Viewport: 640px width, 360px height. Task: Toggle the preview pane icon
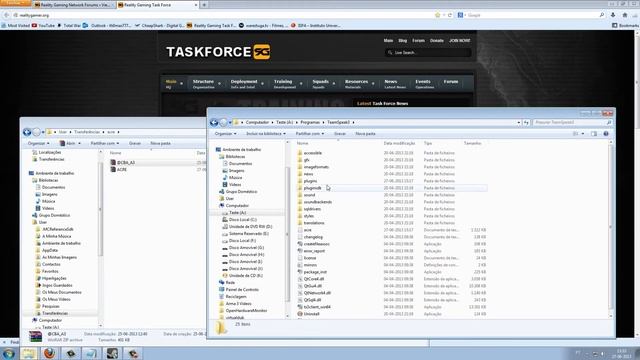[x=594, y=133]
